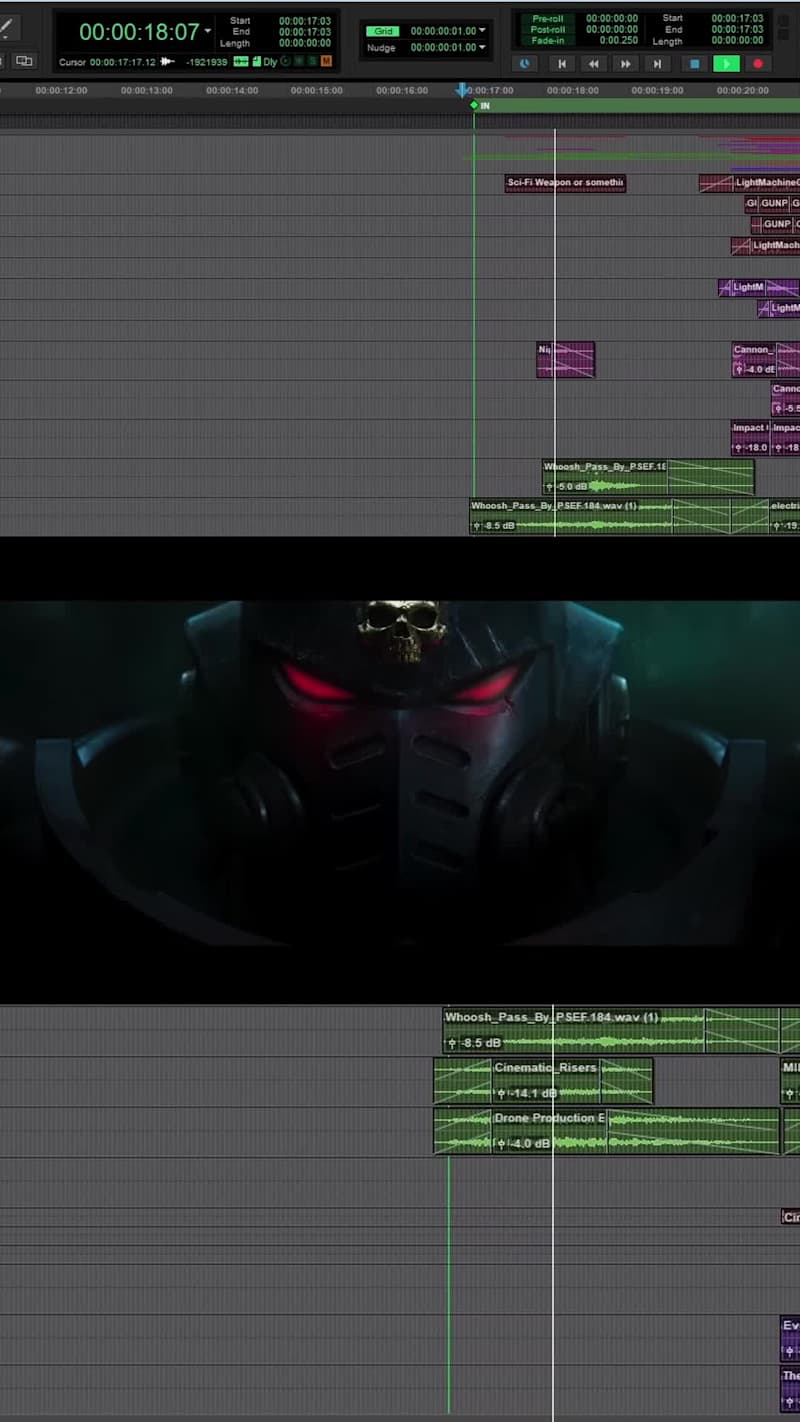Click the Fast Forward transport button
800x1422 pixels.
[x=626, y=64]
